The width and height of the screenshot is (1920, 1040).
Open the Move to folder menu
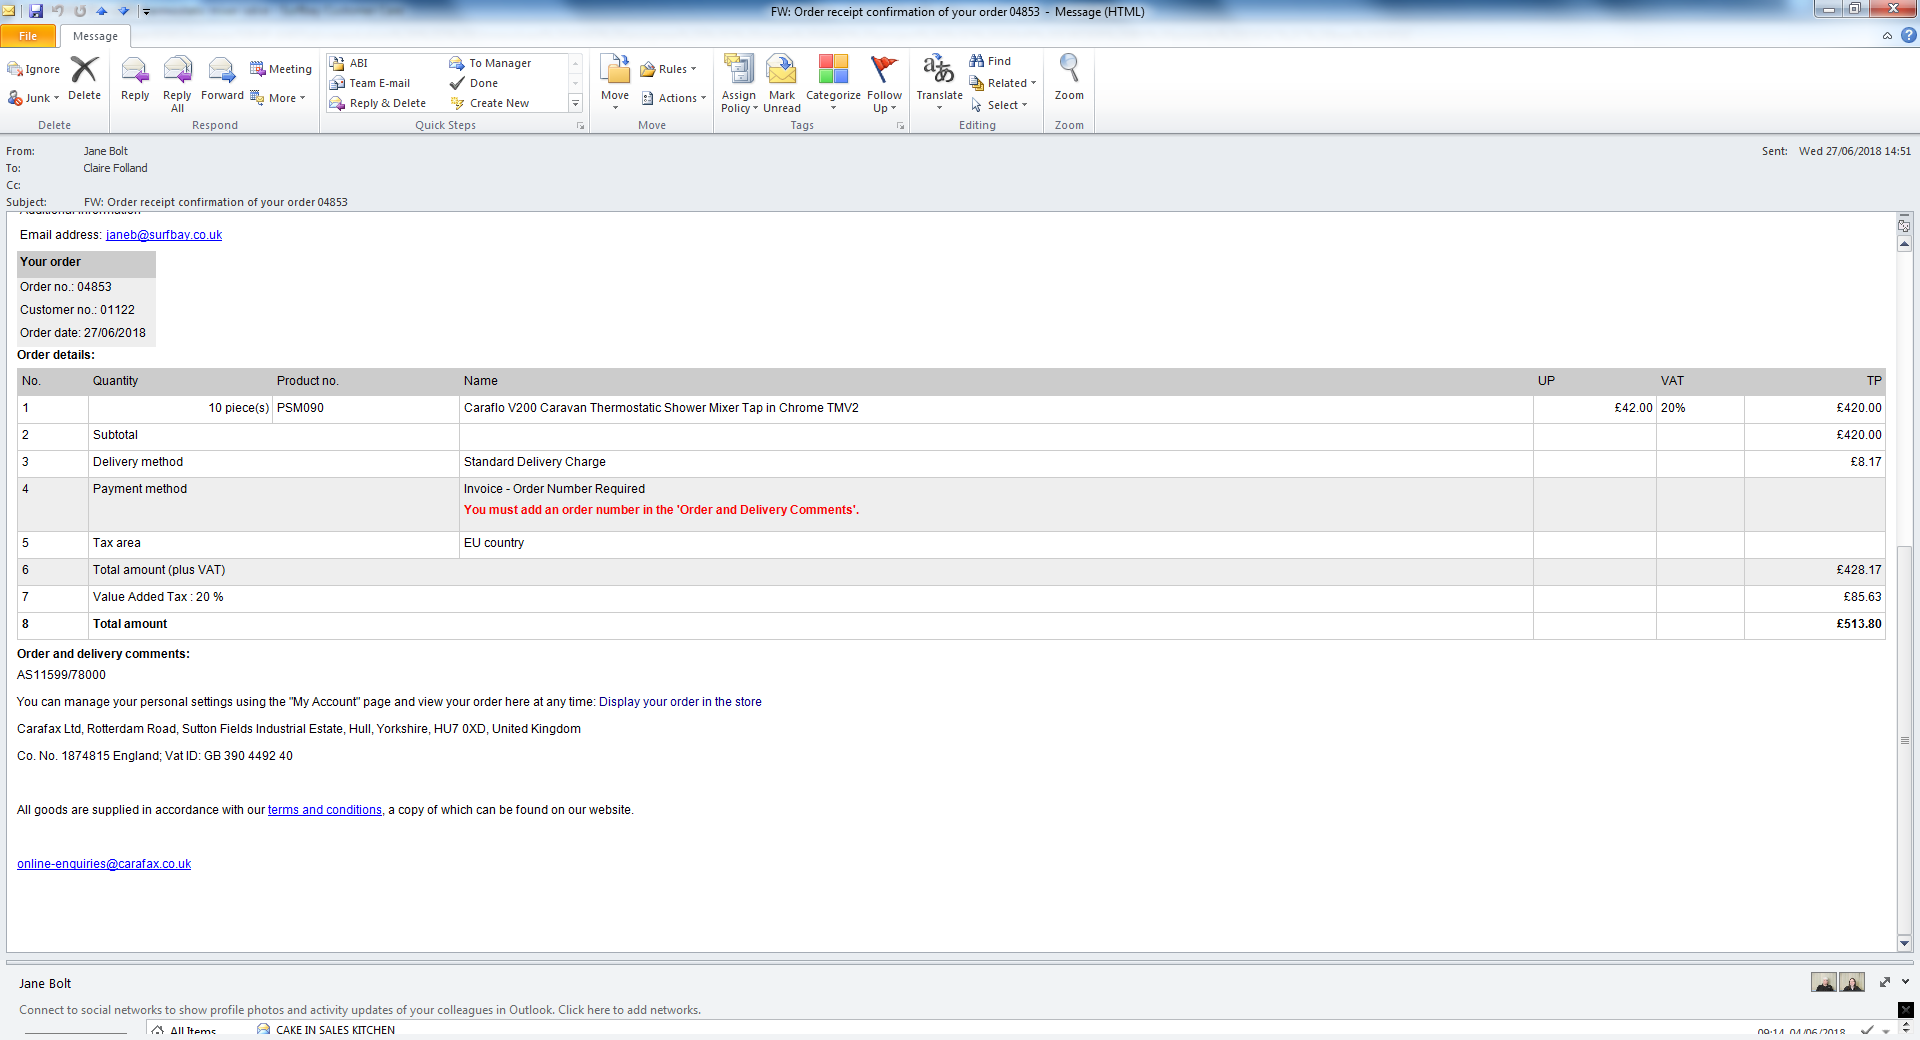coord(615,82)
